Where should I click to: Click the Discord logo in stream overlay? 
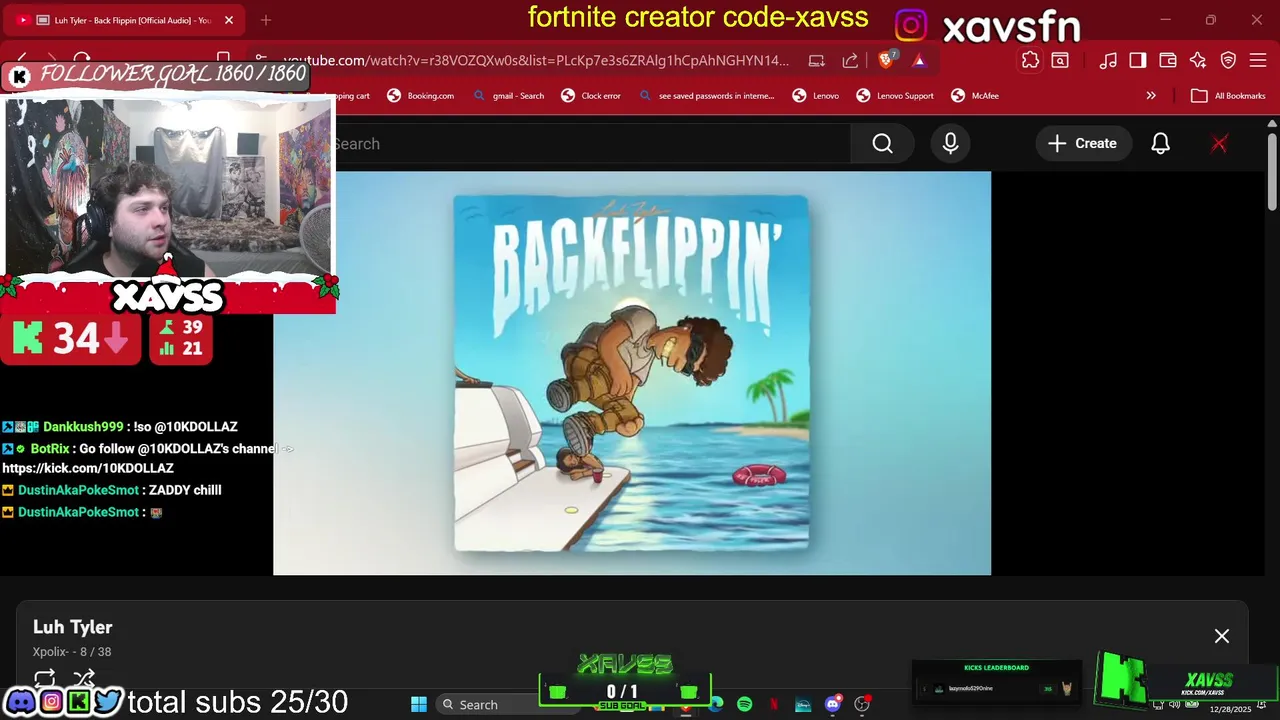click(x=19, y=702)
